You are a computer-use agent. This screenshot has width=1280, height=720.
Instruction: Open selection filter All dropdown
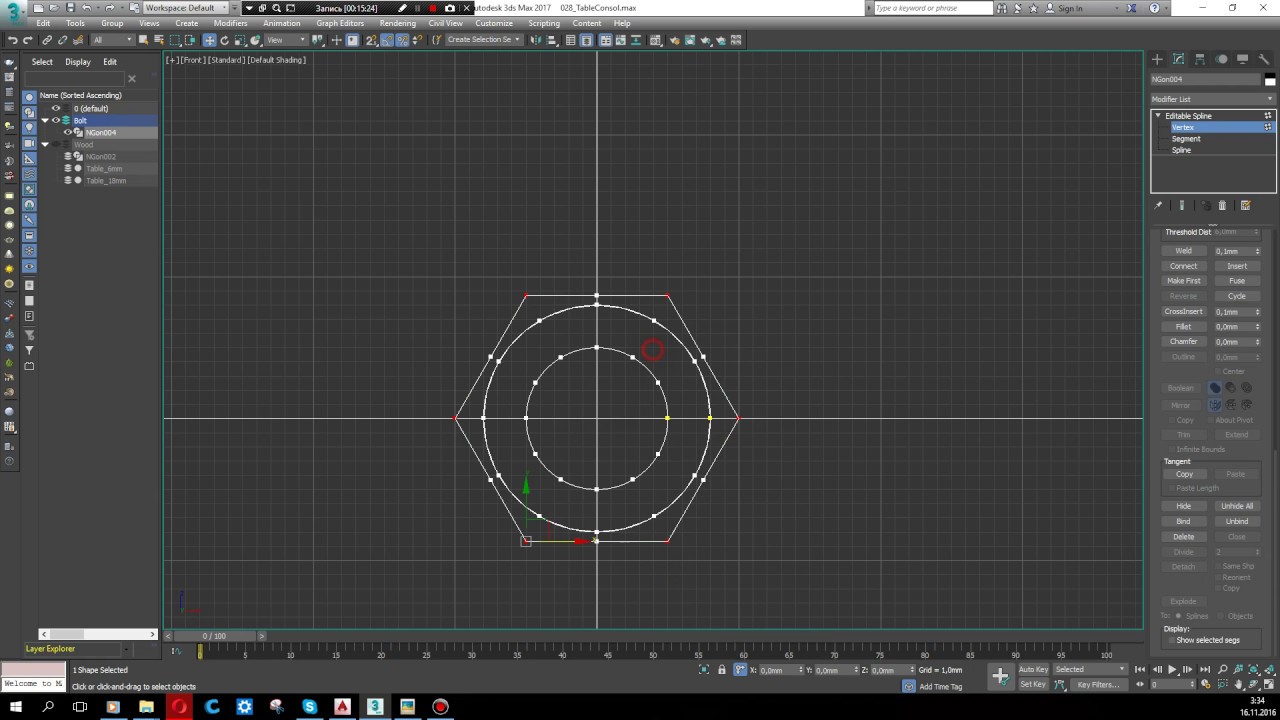tap(111, 40)
